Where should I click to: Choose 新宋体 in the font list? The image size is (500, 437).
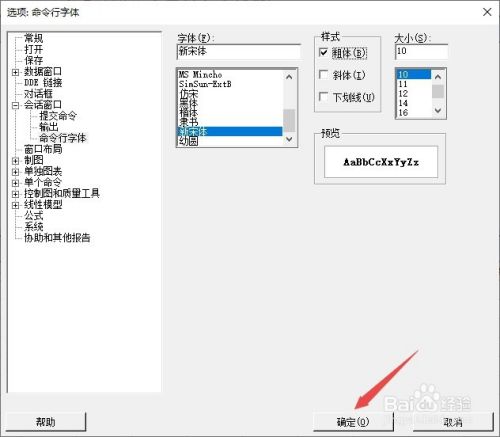coord(230,131)
